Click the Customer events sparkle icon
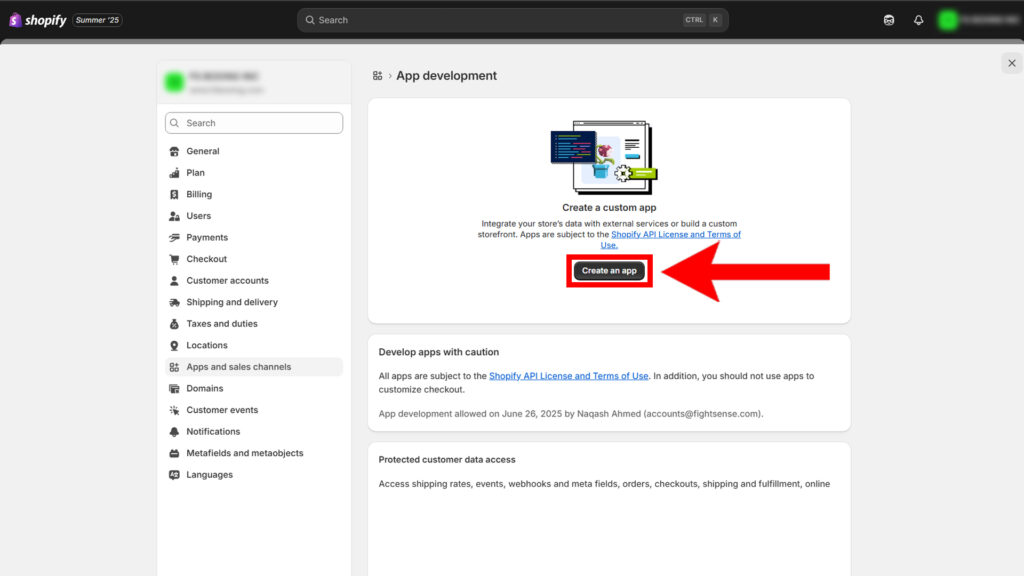 point(174,410)
